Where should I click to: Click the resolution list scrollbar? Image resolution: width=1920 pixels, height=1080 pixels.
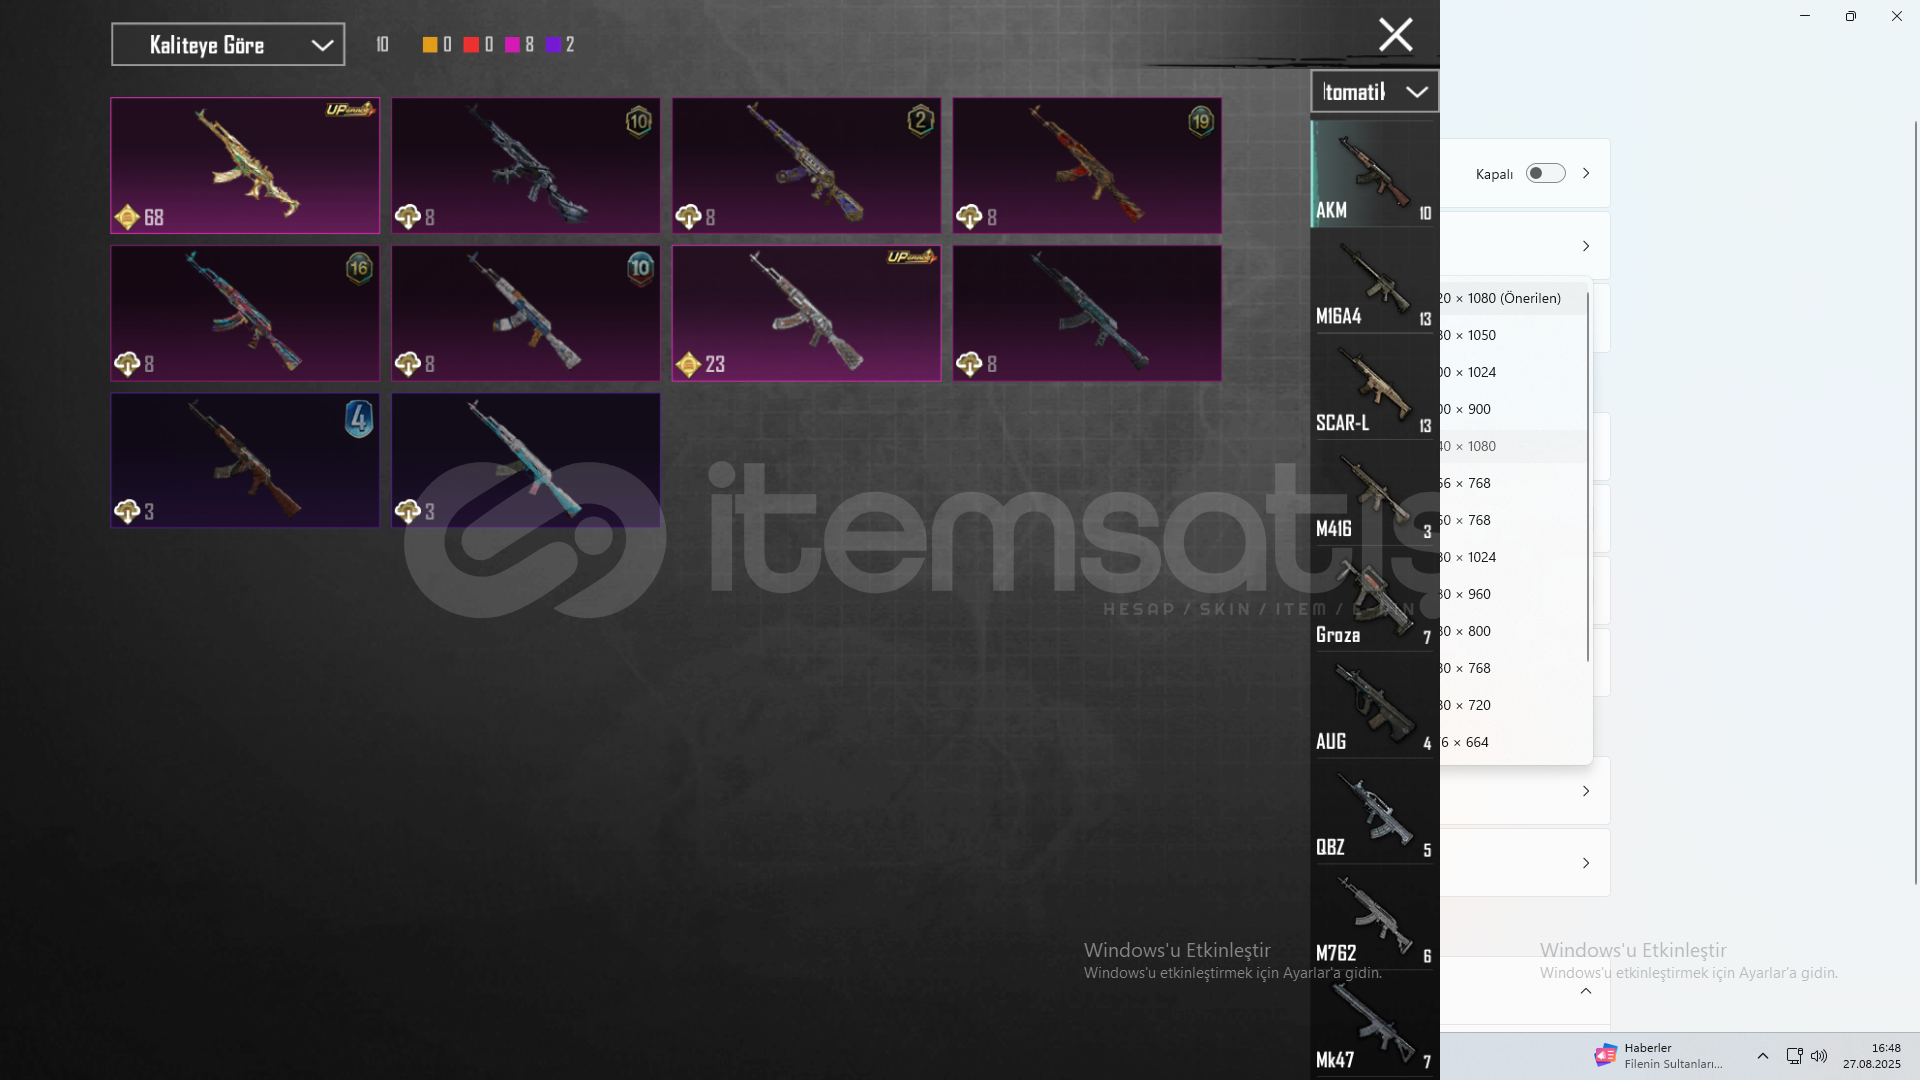click(1588, 475)
